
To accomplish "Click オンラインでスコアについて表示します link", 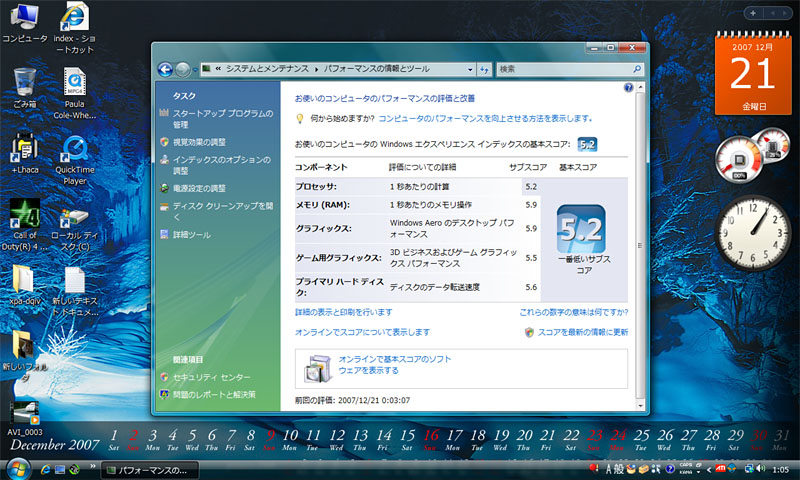I will (362, 332).
